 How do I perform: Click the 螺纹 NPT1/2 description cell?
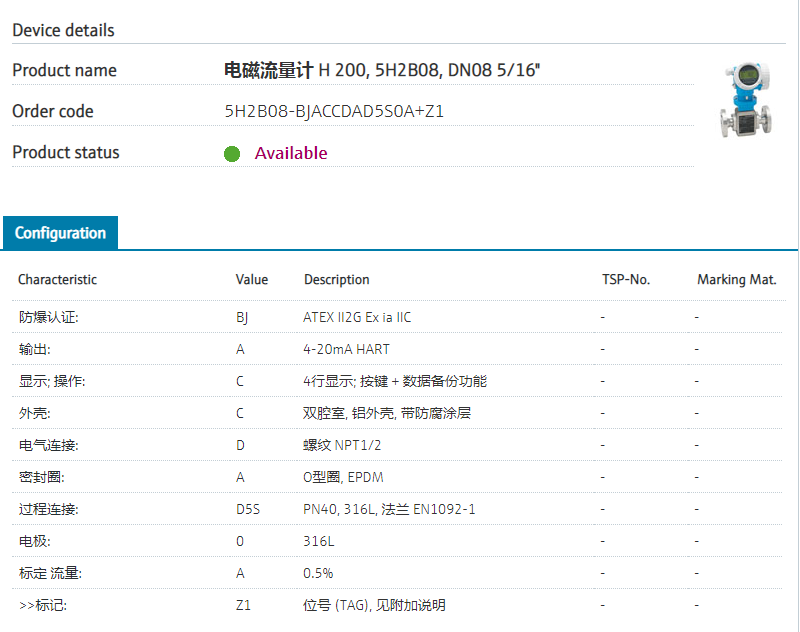click(342, 445)
